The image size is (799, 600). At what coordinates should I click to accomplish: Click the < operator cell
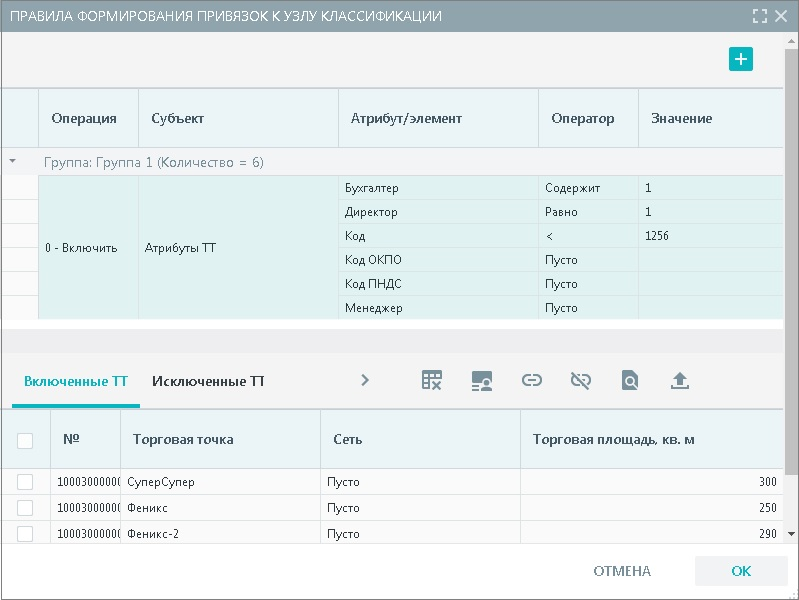(x=588, y=236)
